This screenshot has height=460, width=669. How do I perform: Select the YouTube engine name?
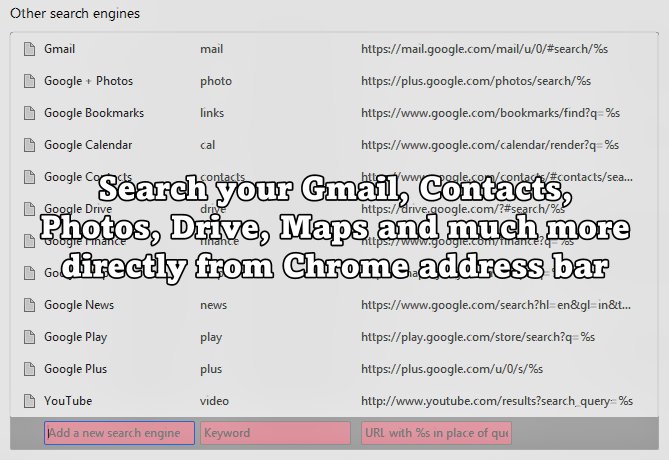pyautogui.click(x=68, y=401)
